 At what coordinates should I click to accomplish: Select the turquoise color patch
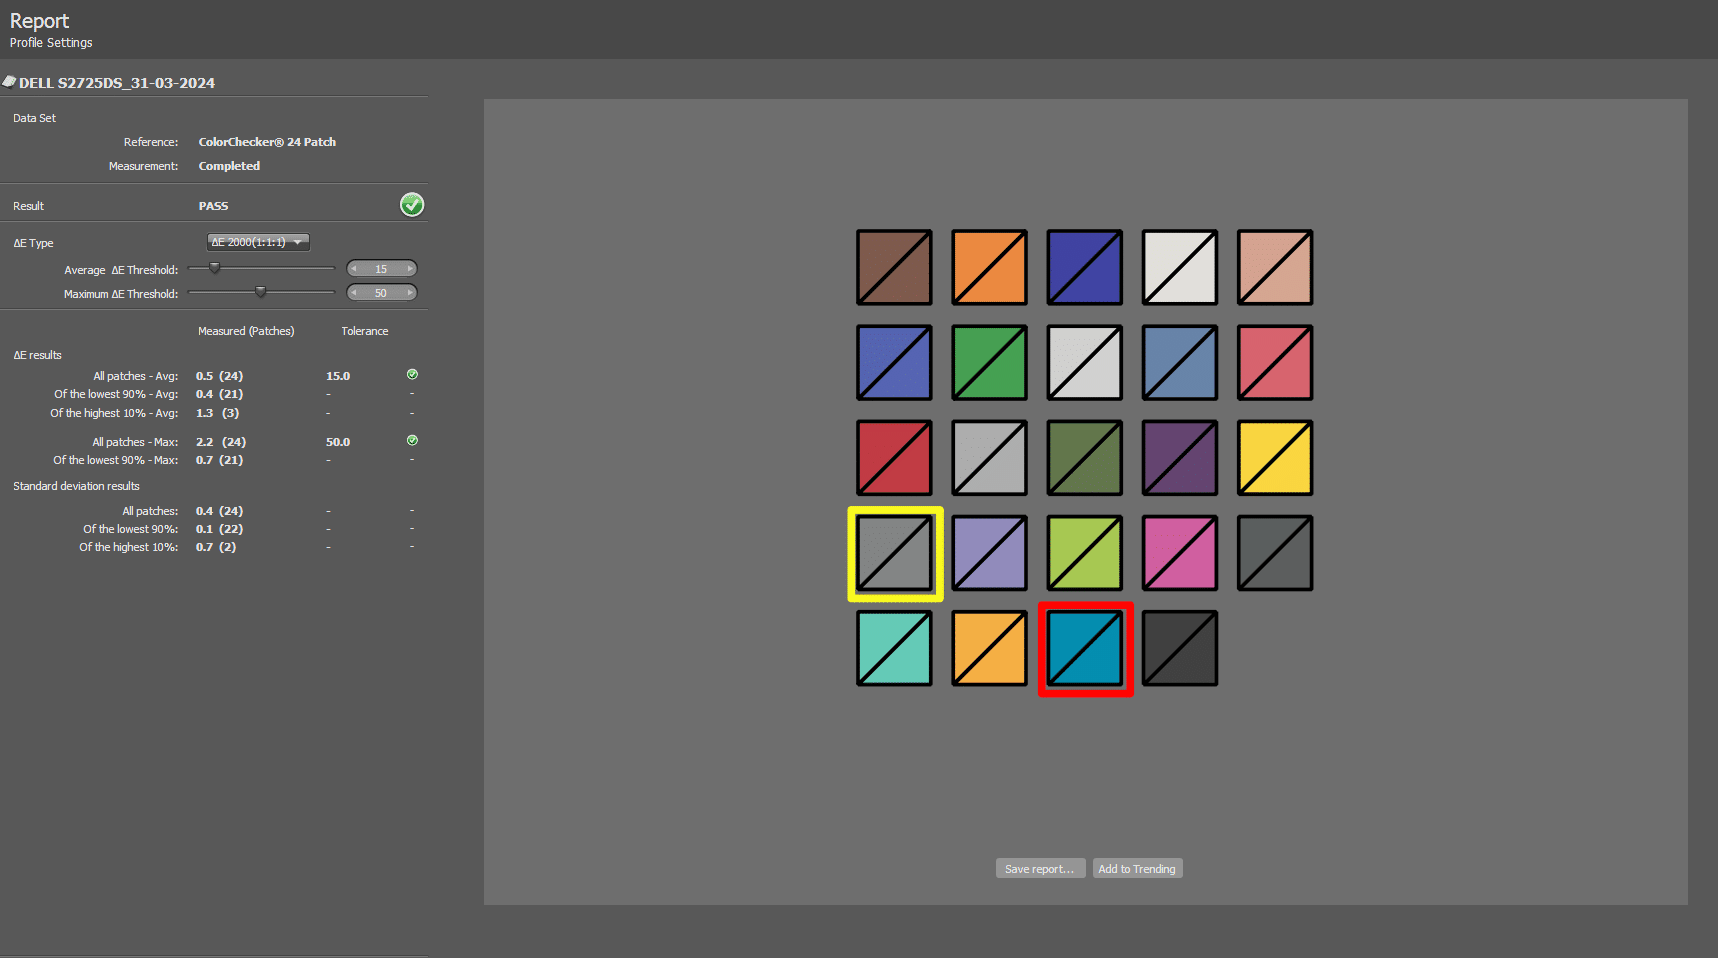894,649
